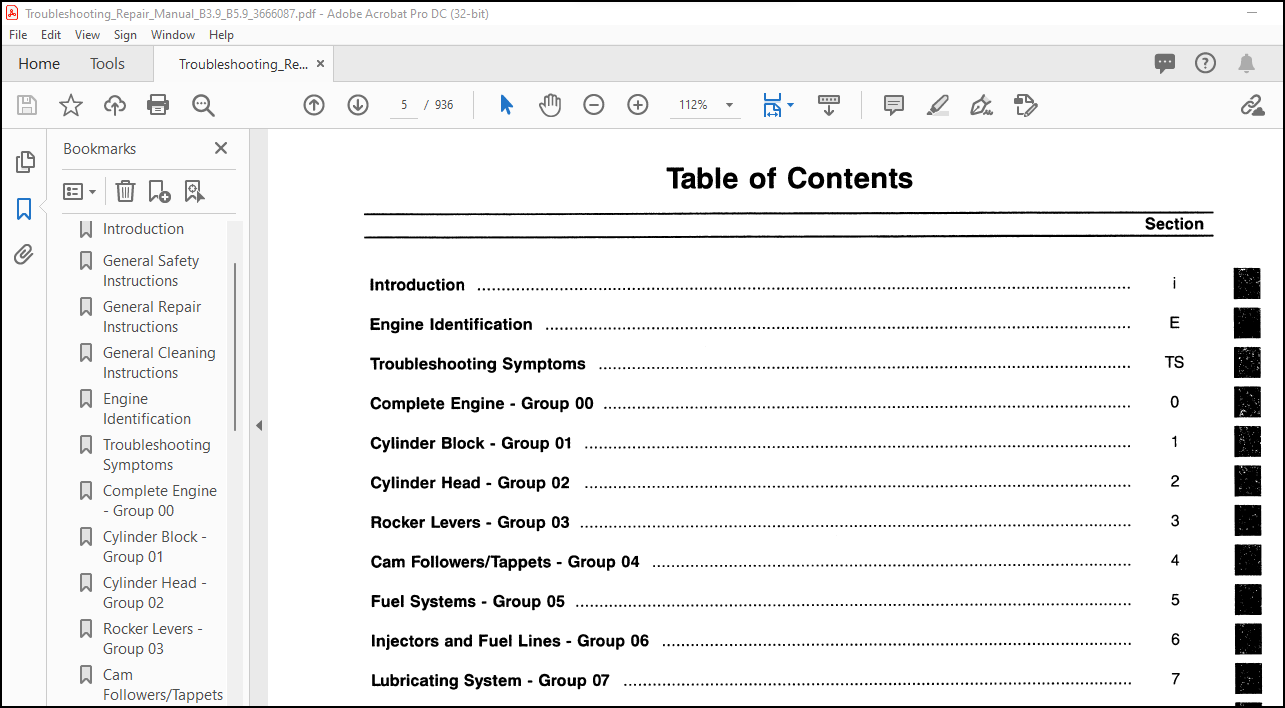Image resolution: width=1285 pixels, height=708 pixels.
Task: Open Cam Followers/Tappets bookmark
Action: pyautogui.click(x=163, y=685)
